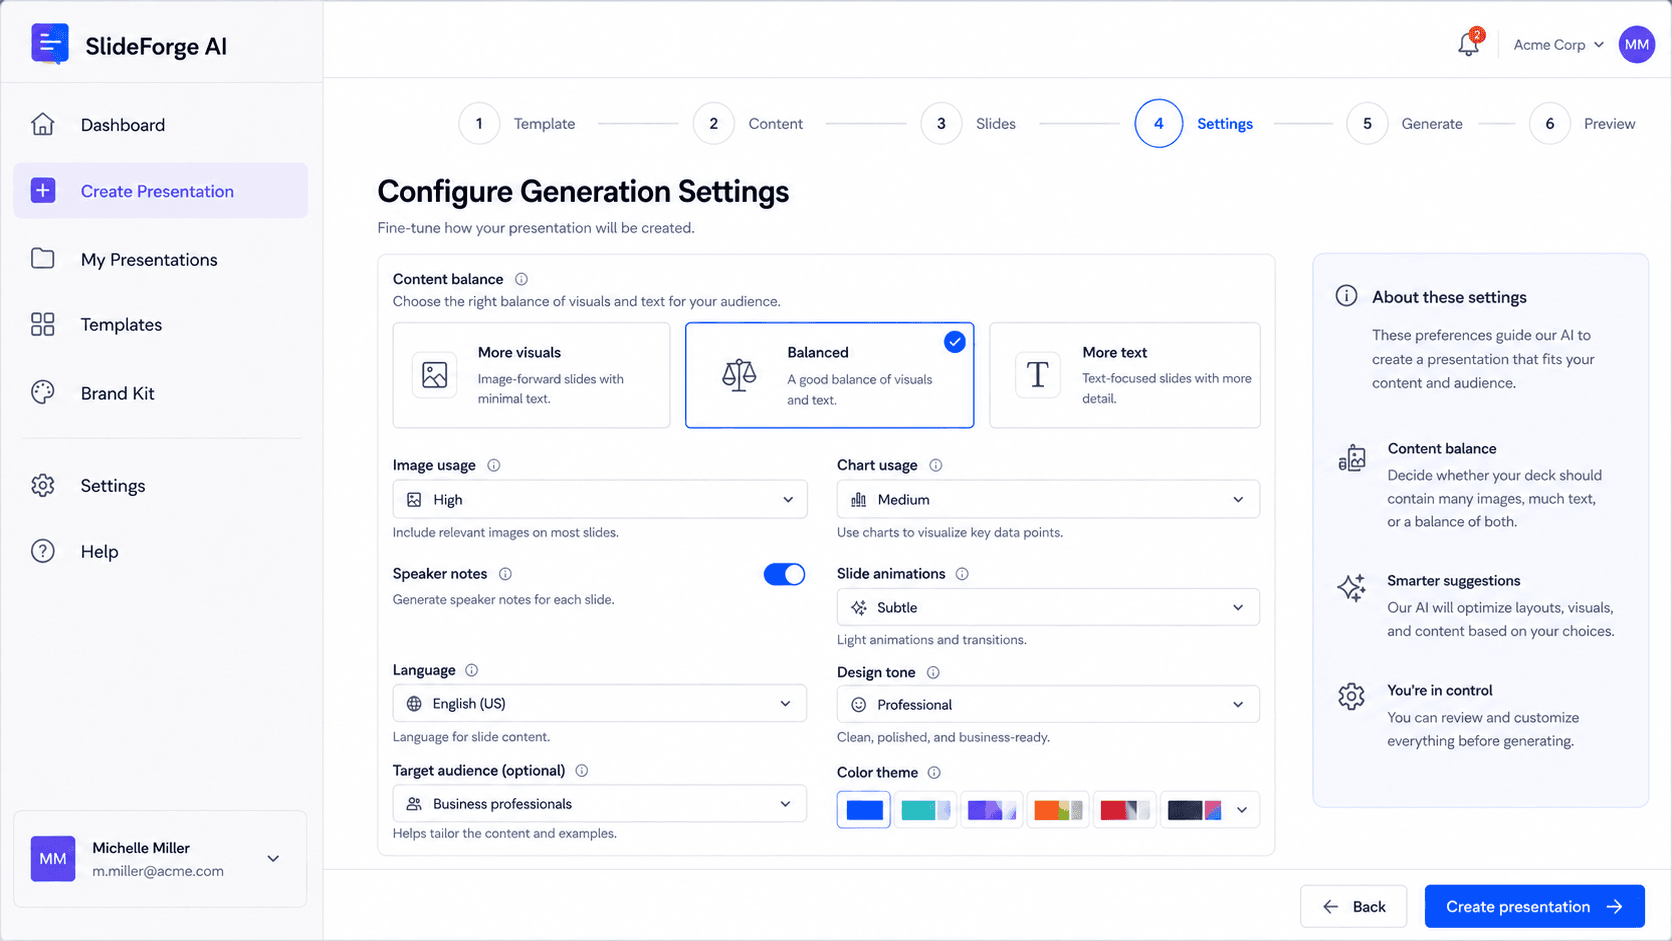Go to step 4 Settings
Screen dimensions: 1672x941
tap(1194, 124)
